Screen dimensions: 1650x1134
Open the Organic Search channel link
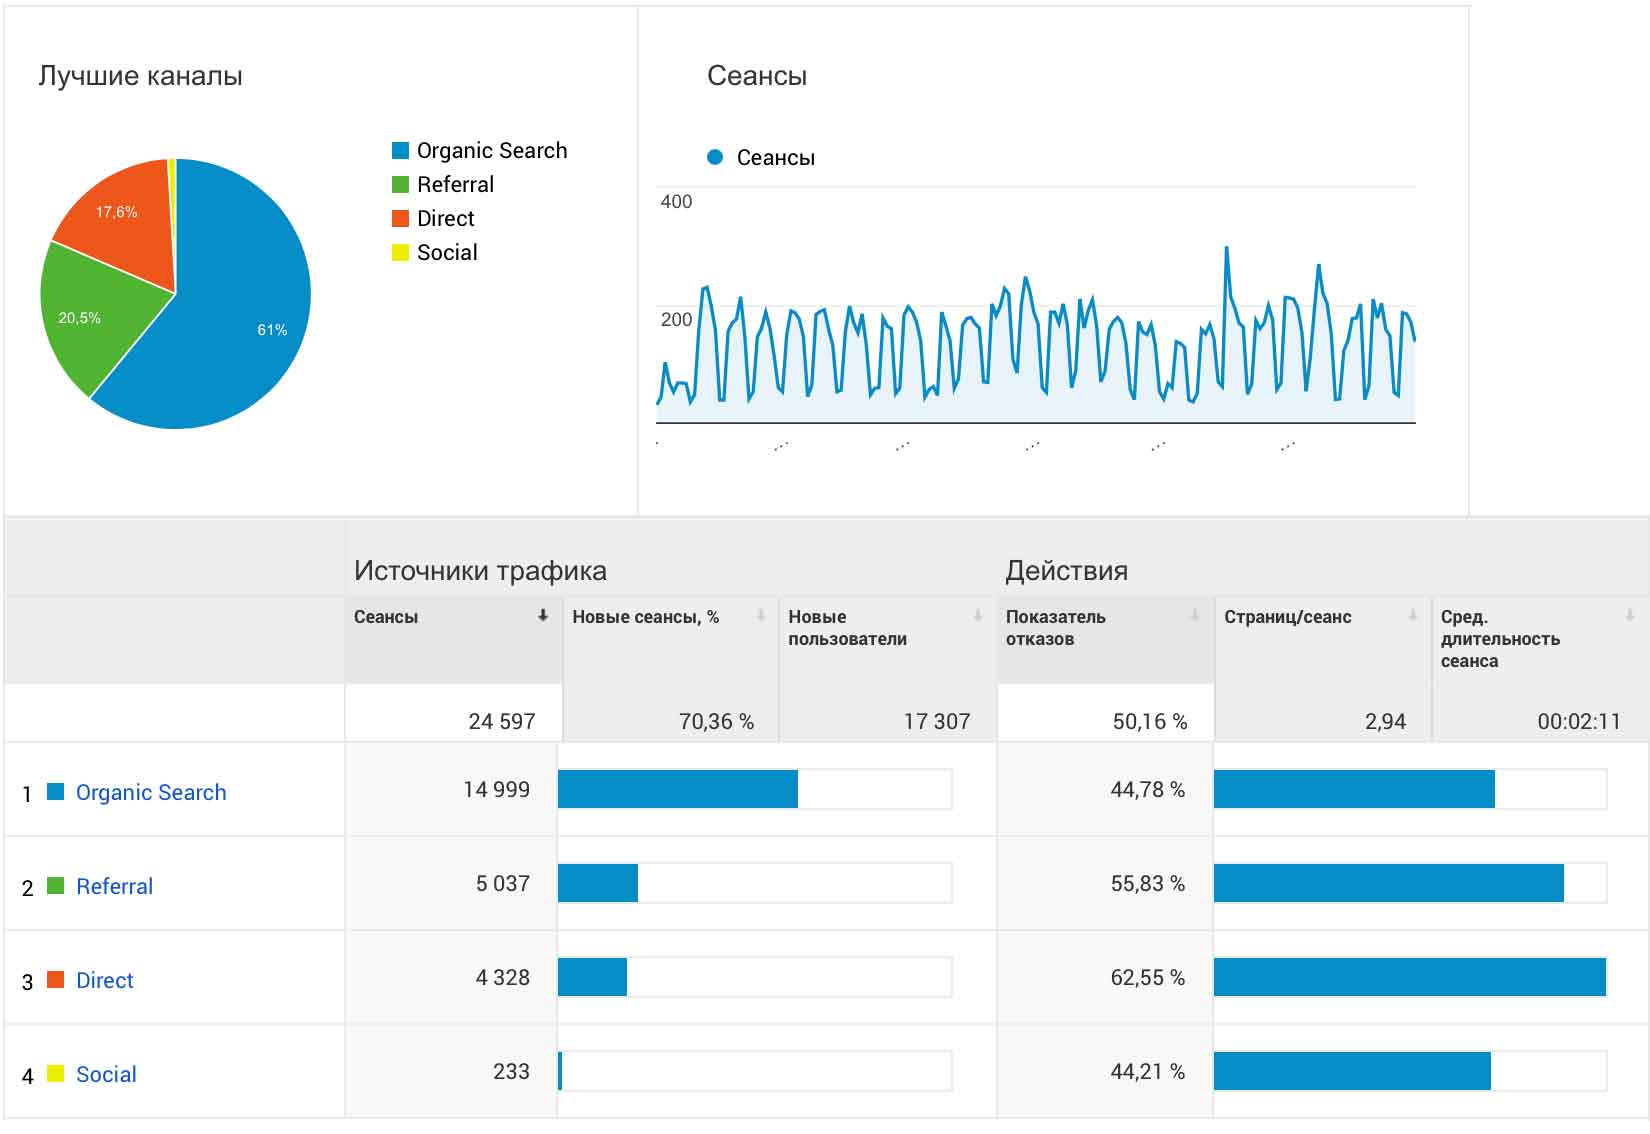tap(151, 793)
